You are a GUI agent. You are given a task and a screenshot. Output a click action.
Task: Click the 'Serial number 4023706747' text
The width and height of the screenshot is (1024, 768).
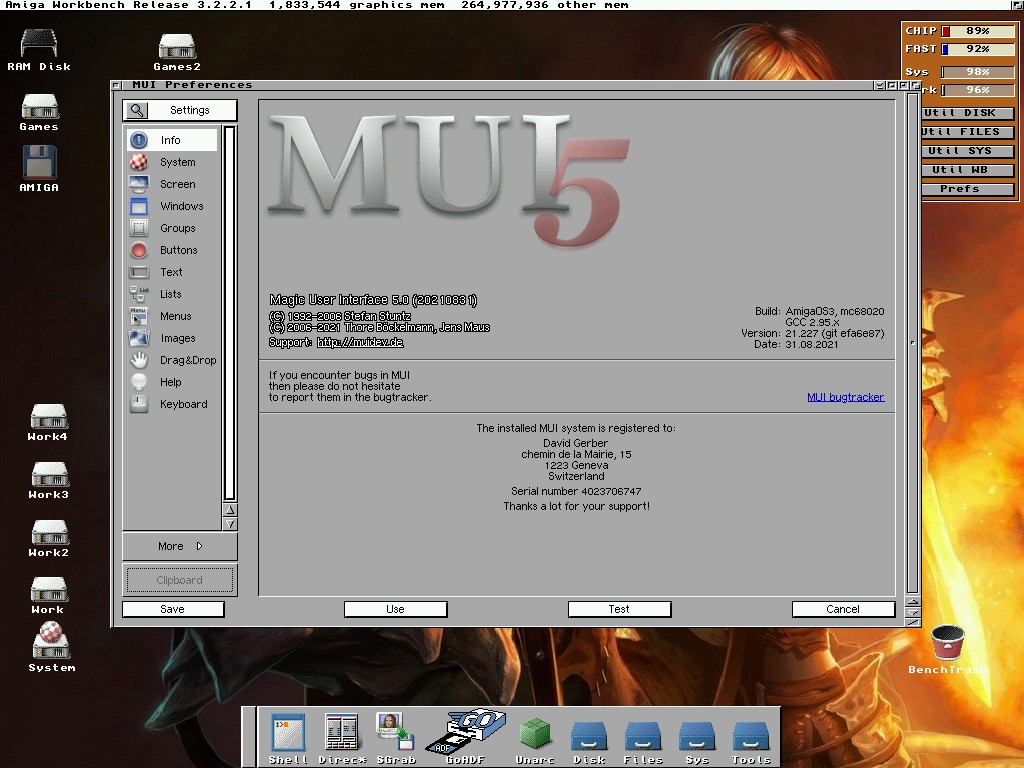point(576,491)
